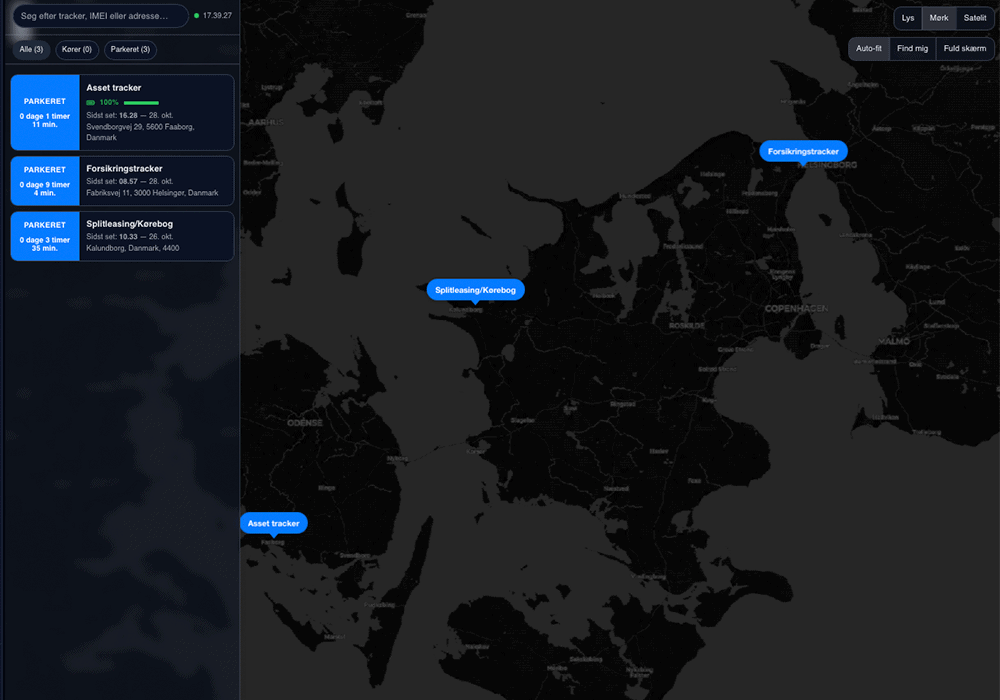Click the Asset tracker battery icon
This screenshot has width=1000, height=700.
click(91, 102)
